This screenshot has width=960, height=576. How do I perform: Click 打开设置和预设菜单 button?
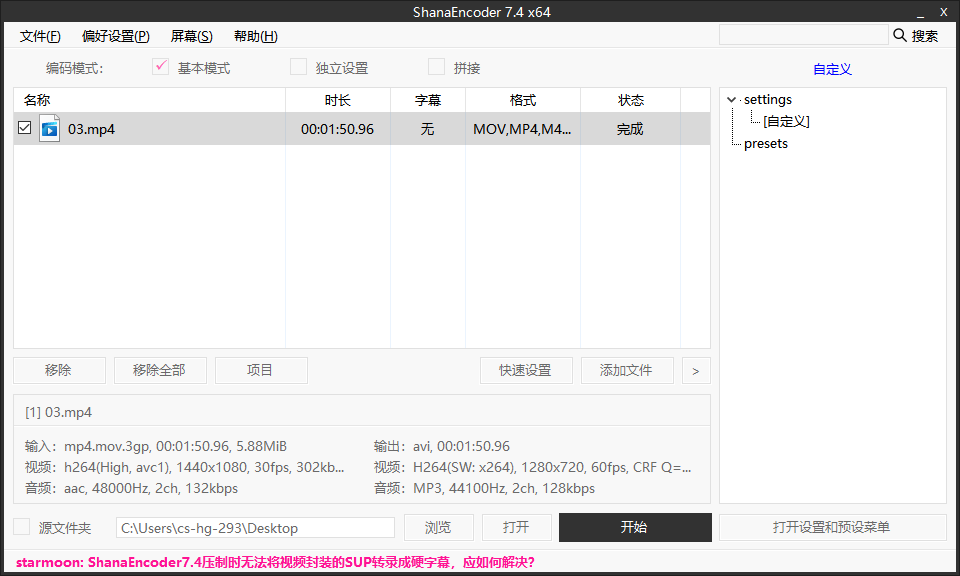coord(832,527)
